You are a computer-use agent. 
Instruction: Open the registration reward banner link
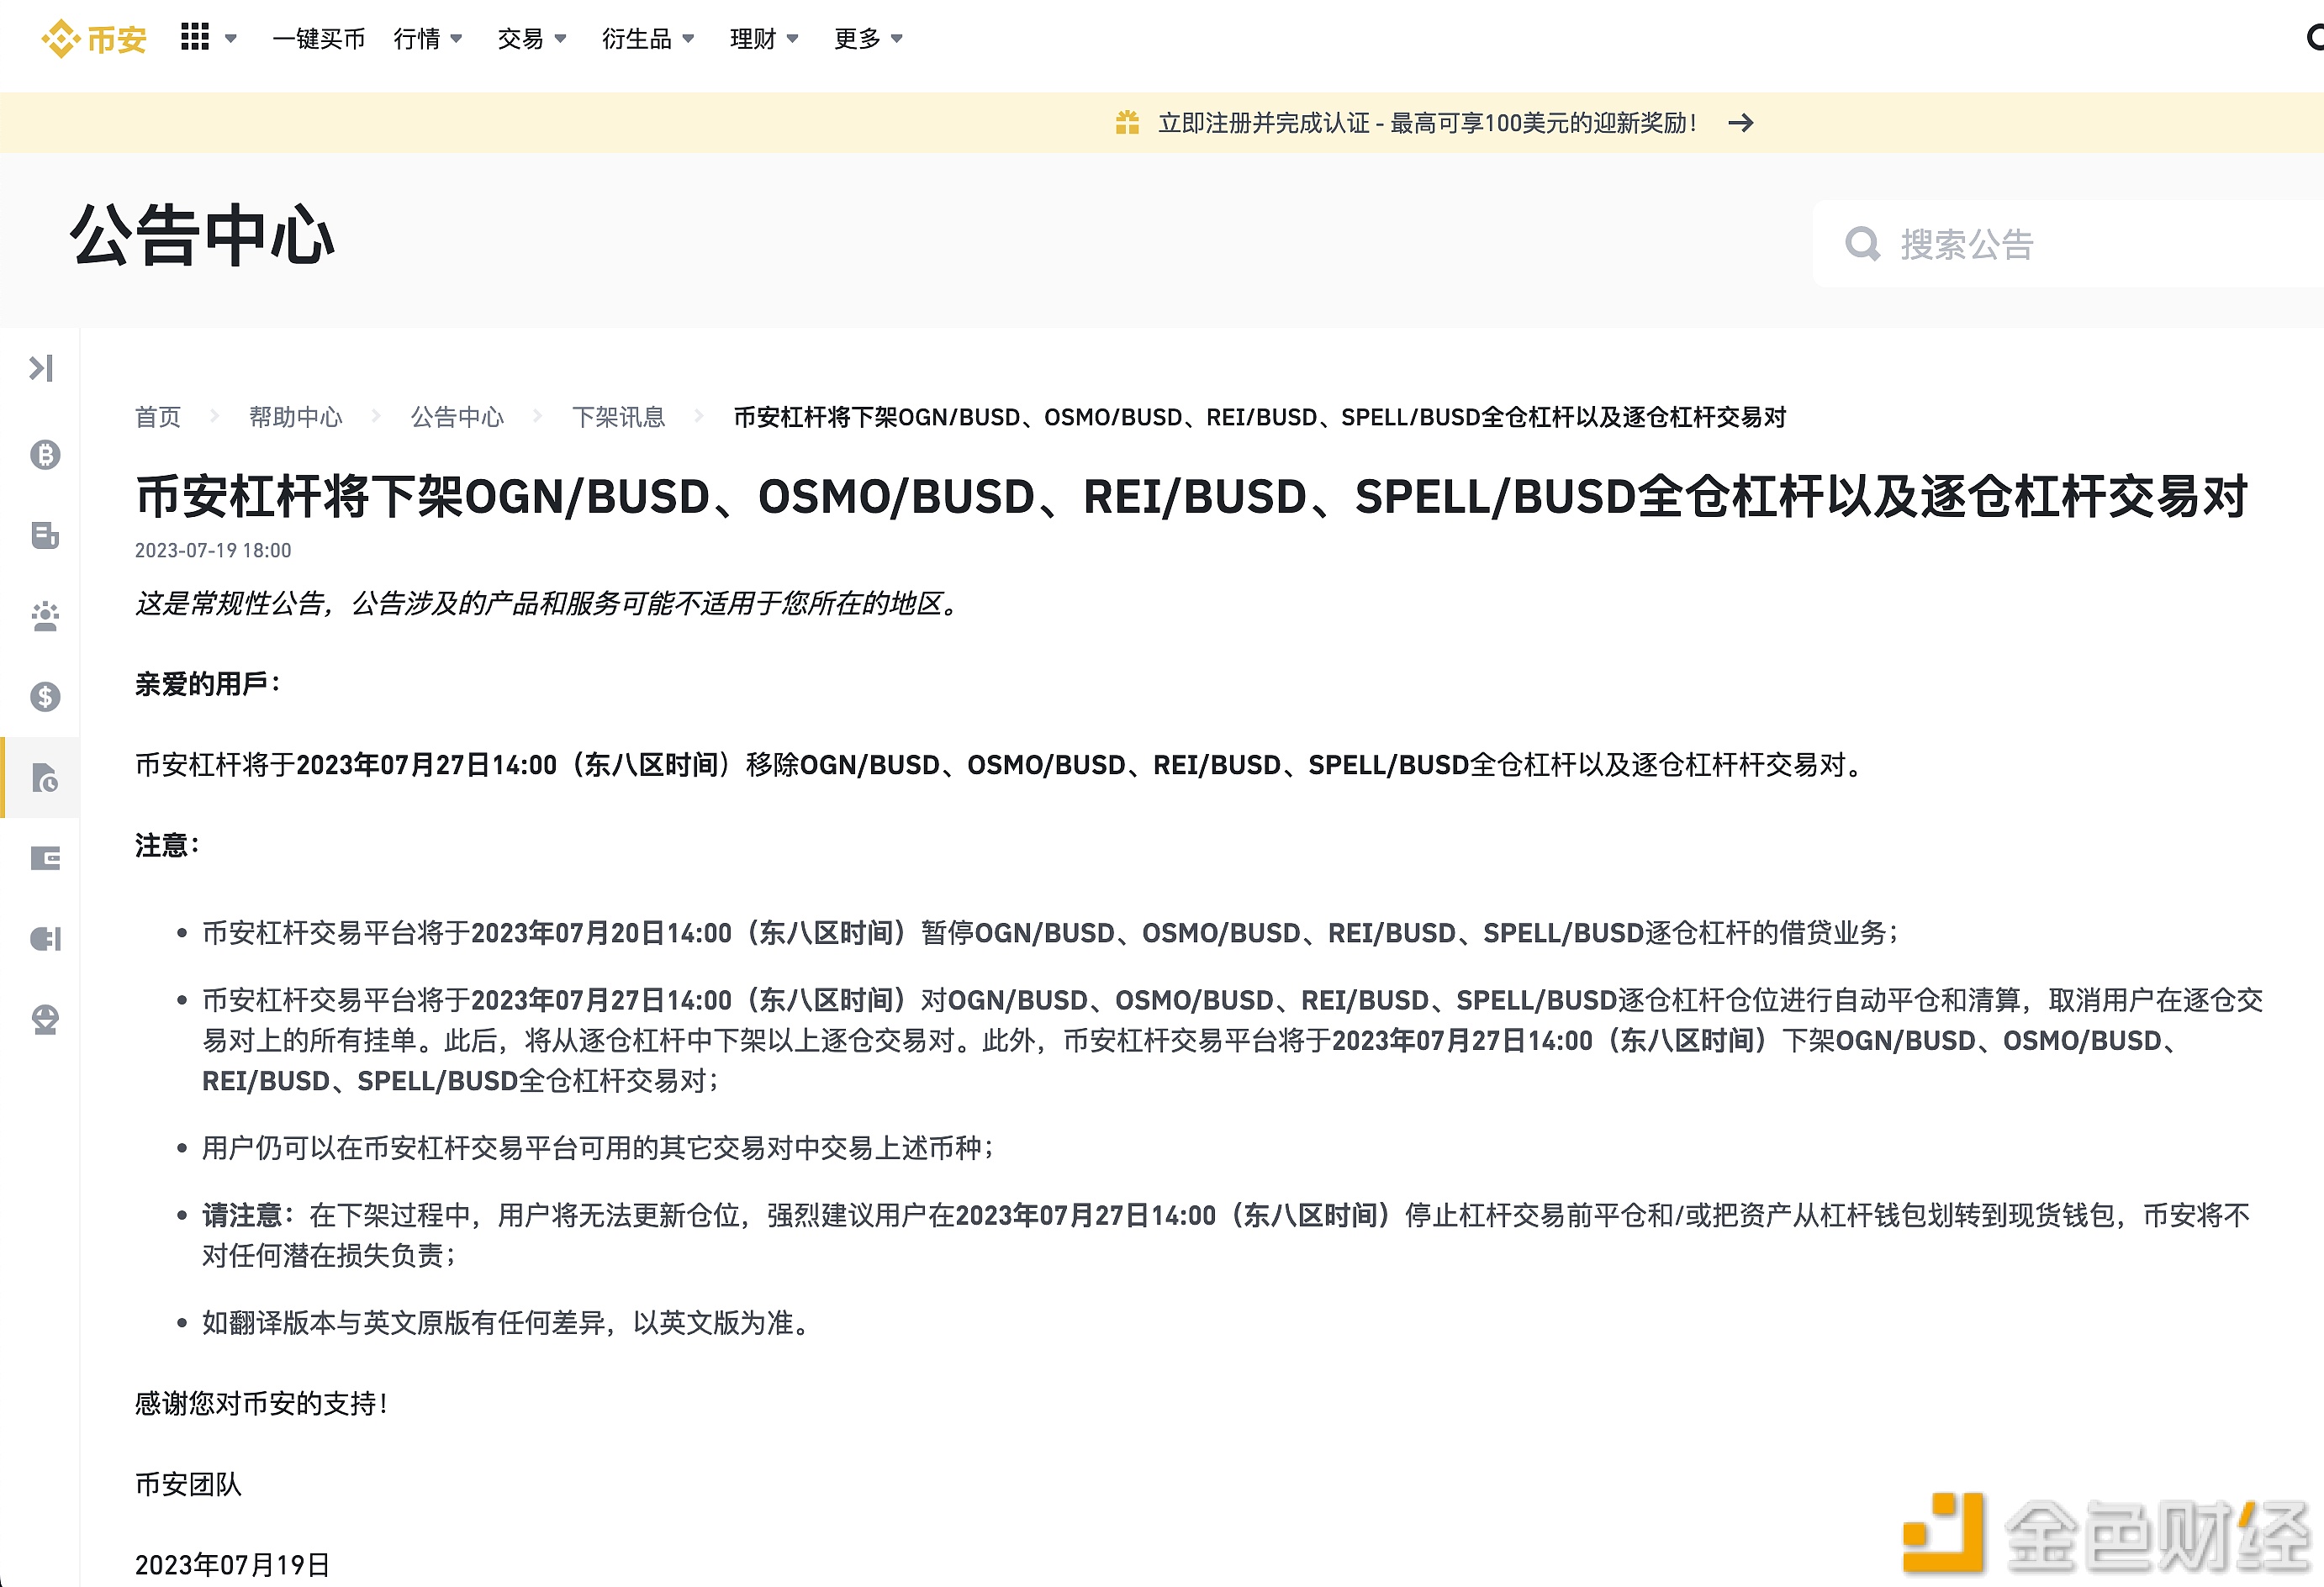coord(1427,123)
